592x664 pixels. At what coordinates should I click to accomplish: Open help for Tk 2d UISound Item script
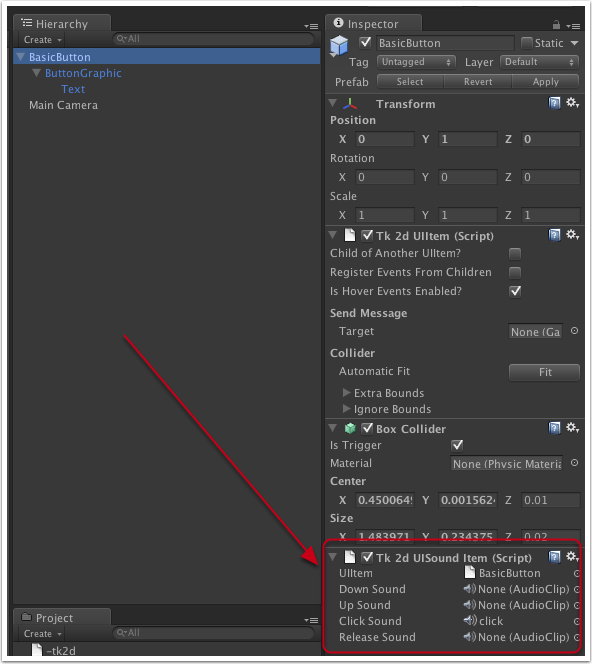(x=554, y=557)
